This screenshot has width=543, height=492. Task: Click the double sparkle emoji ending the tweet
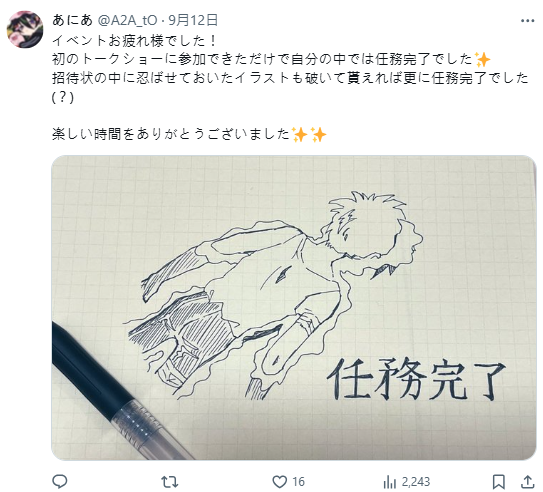click(309, 134)
